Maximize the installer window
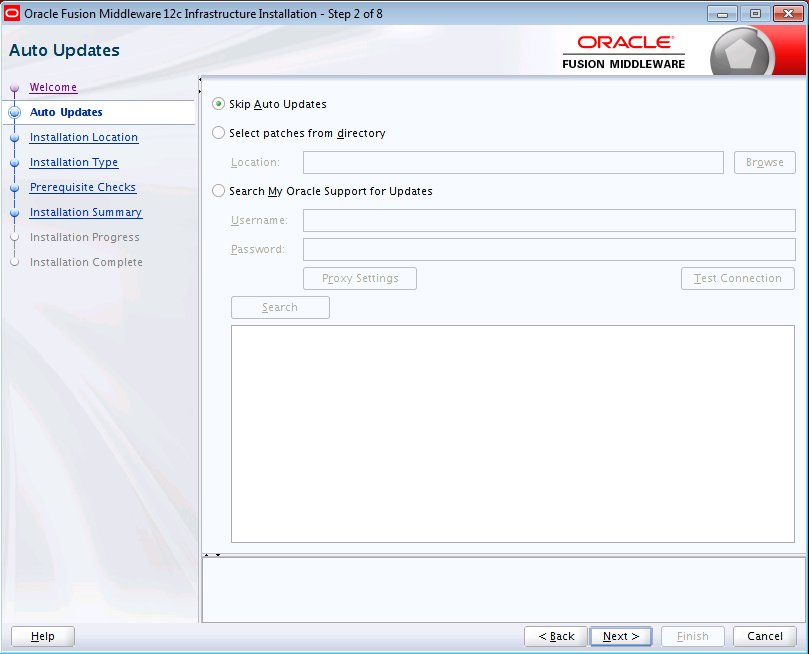This screenshot has height=654, width=809. (x=755, y=14)
